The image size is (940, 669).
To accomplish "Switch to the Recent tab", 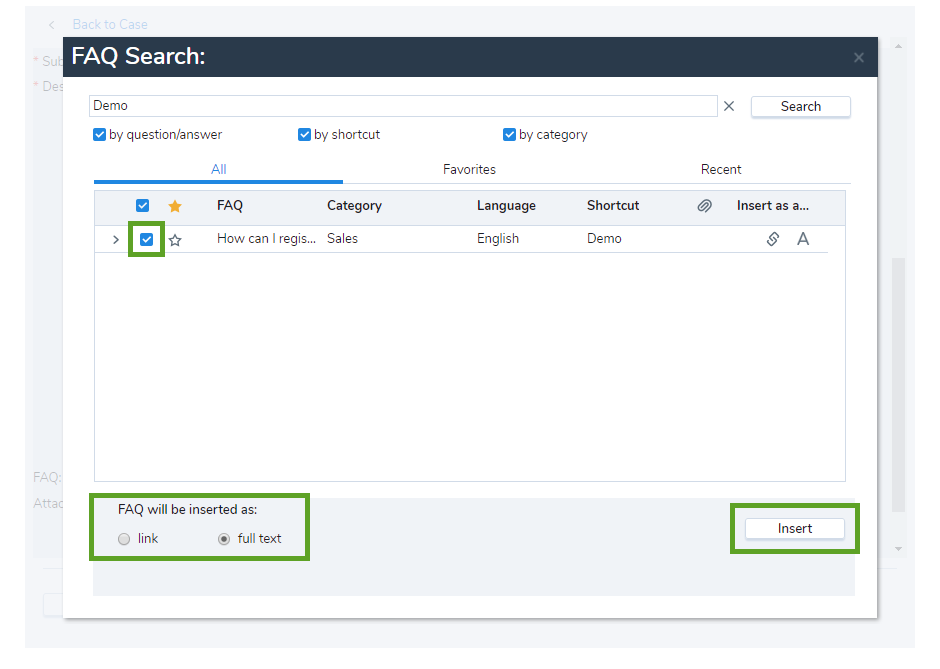I will [721, 170].
